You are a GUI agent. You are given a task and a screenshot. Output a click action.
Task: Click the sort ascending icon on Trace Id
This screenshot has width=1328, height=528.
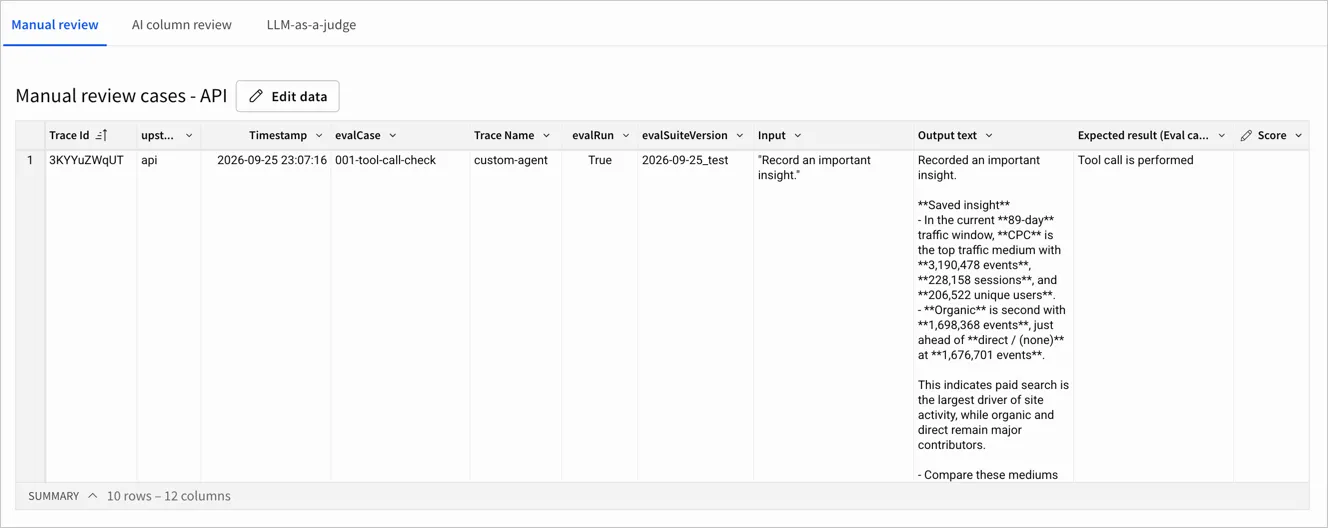(101, 135)
